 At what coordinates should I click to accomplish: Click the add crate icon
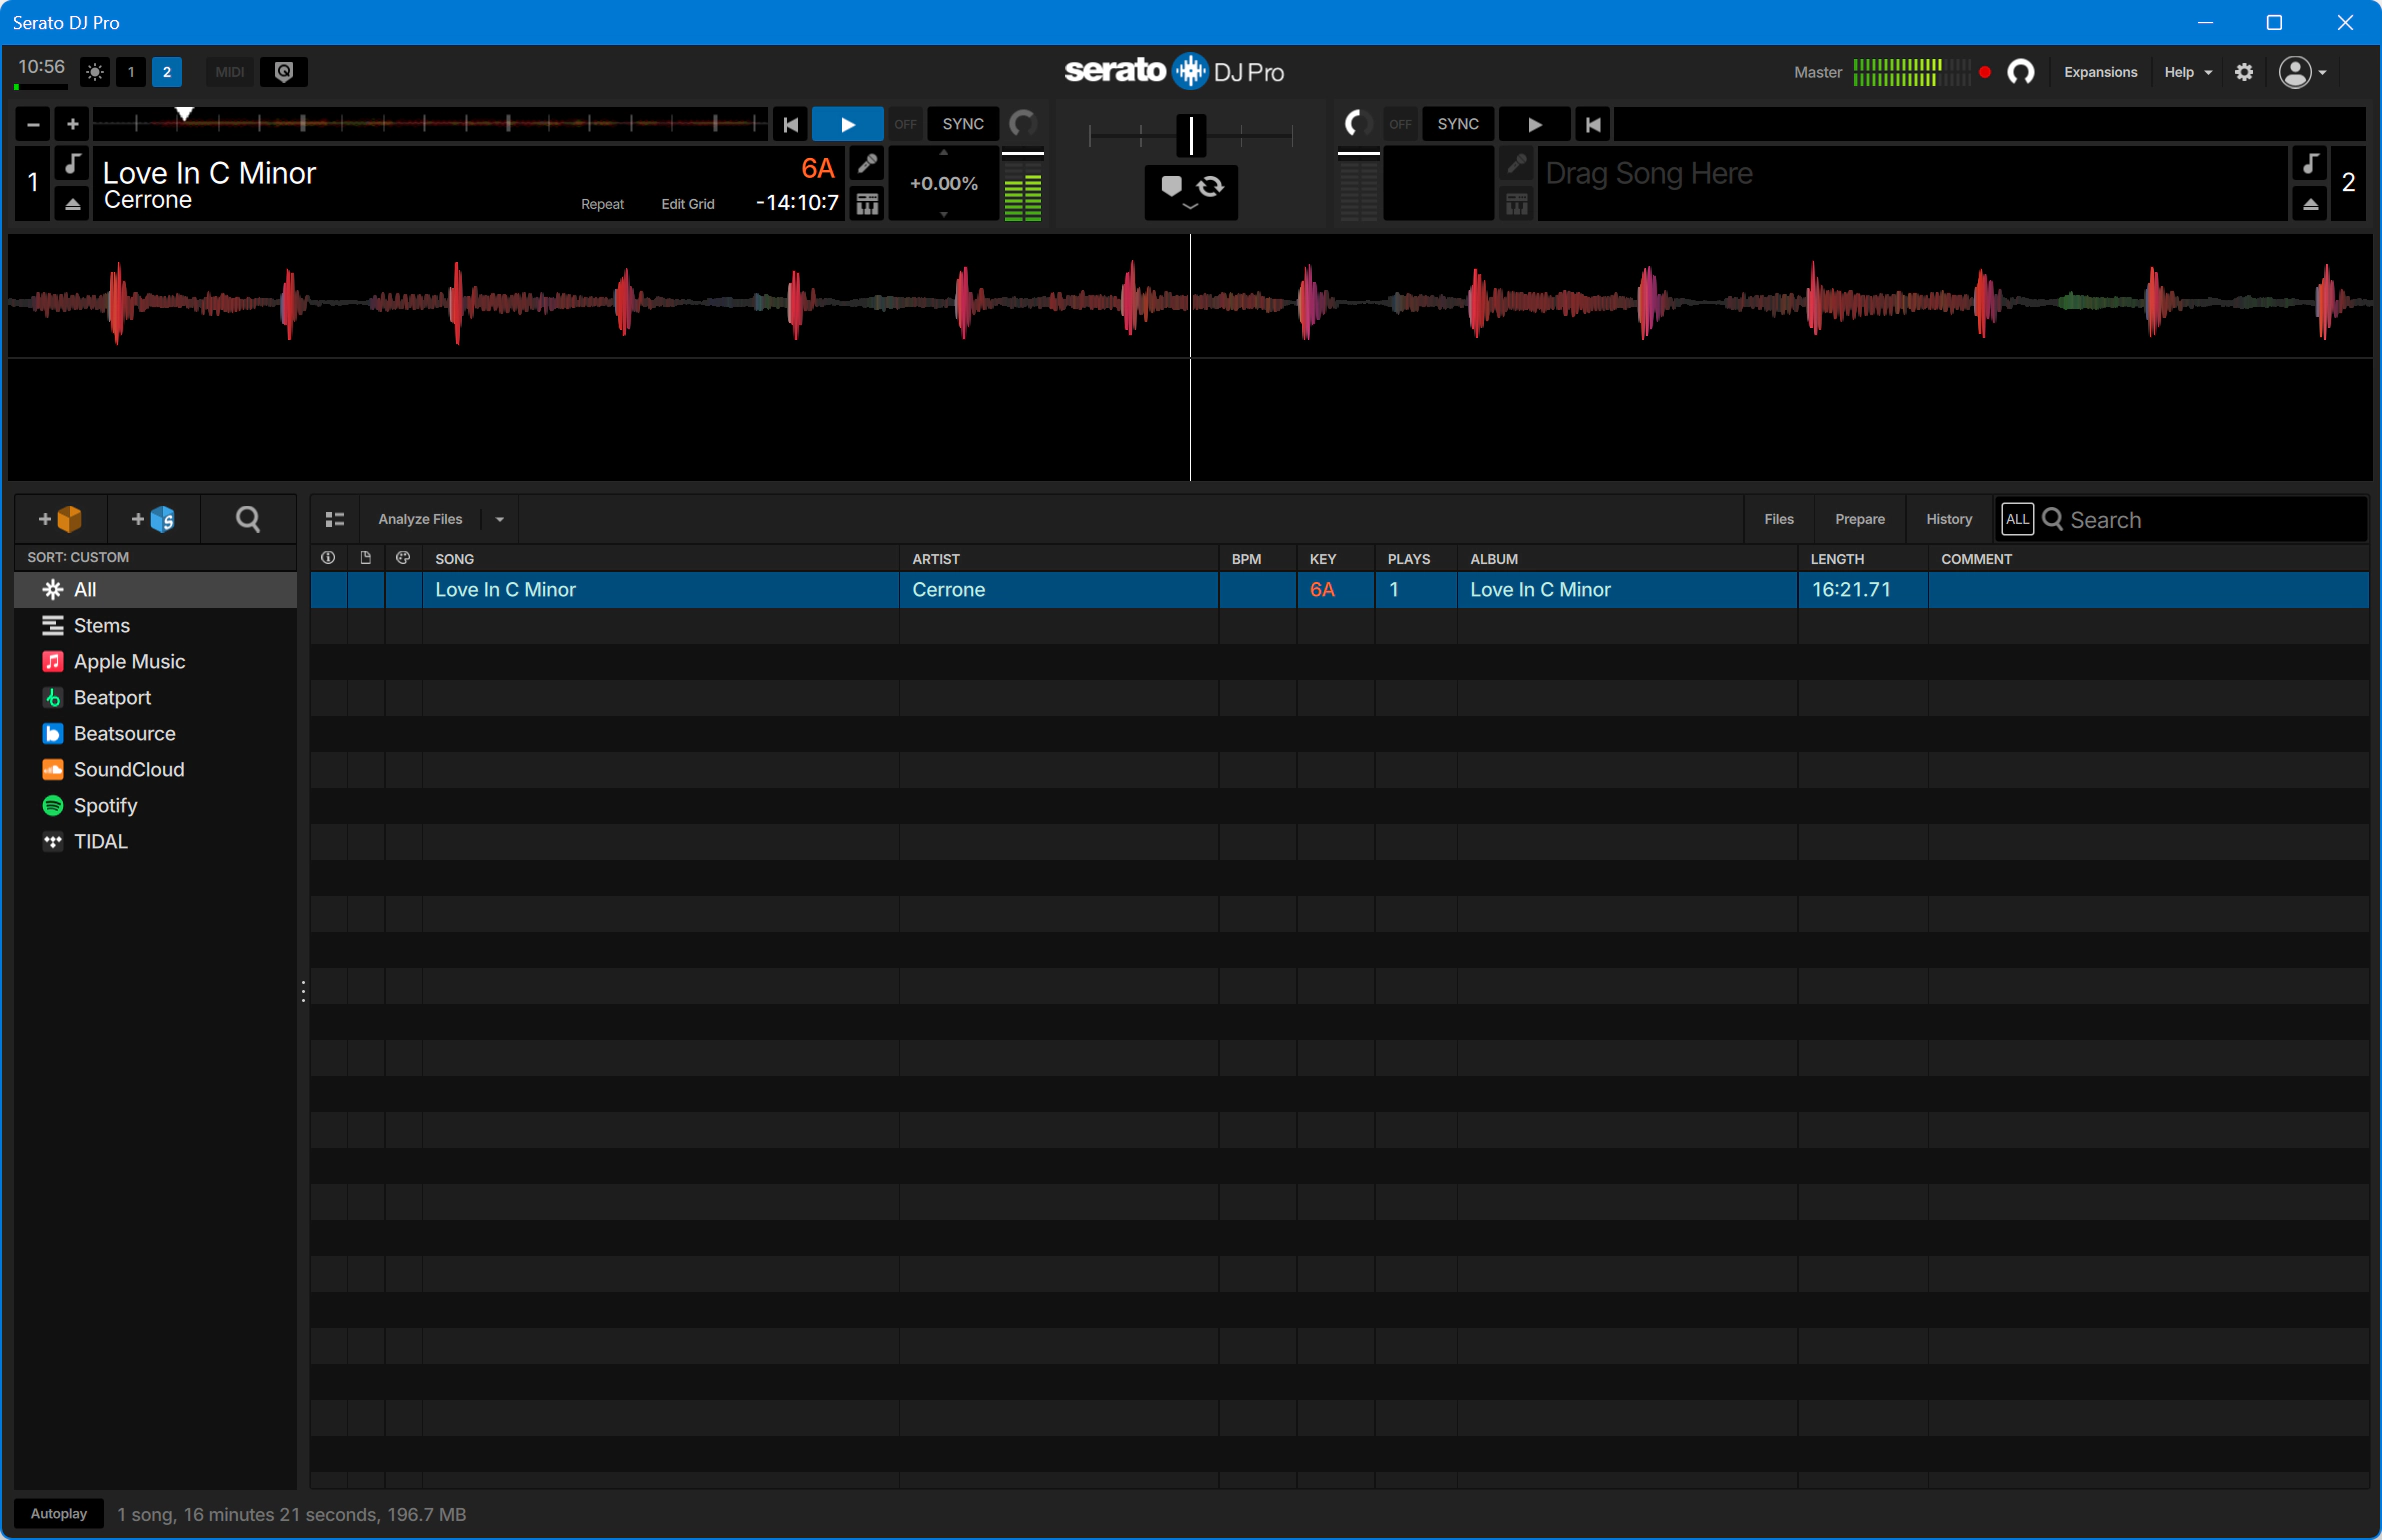coord(60,519)
